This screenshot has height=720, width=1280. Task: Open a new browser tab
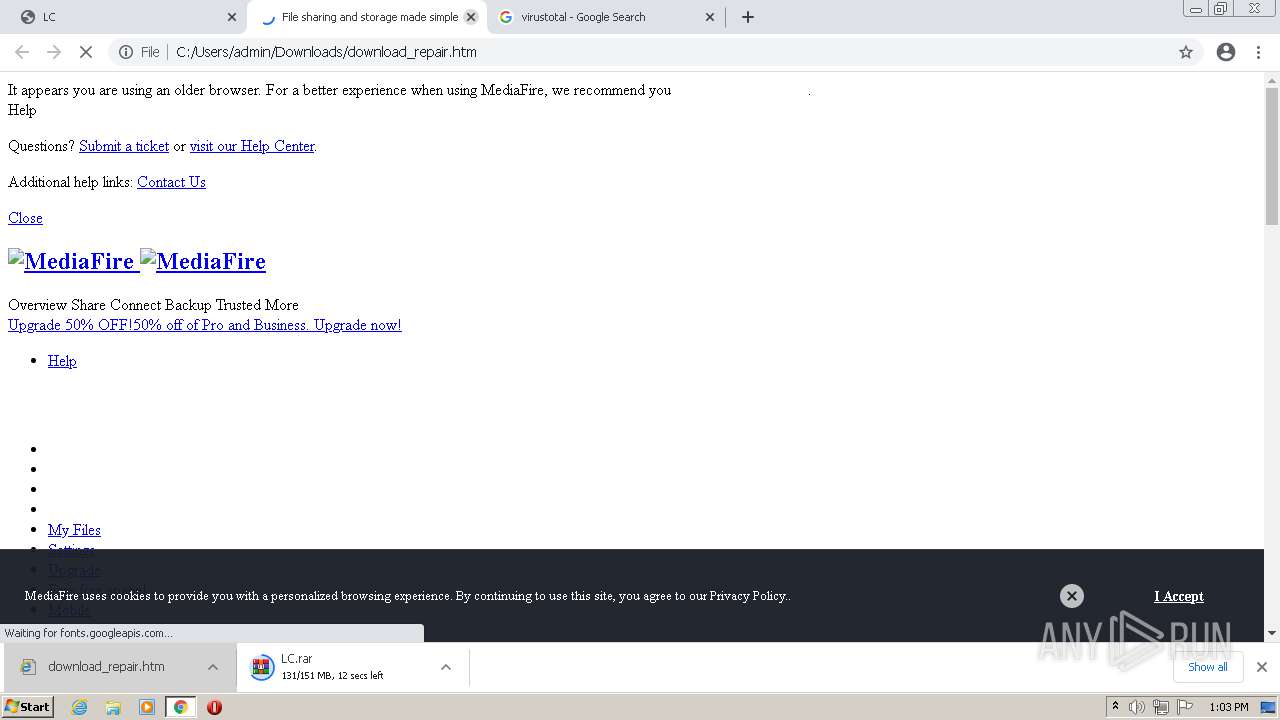pyautogui.click(x=748, y=17)
